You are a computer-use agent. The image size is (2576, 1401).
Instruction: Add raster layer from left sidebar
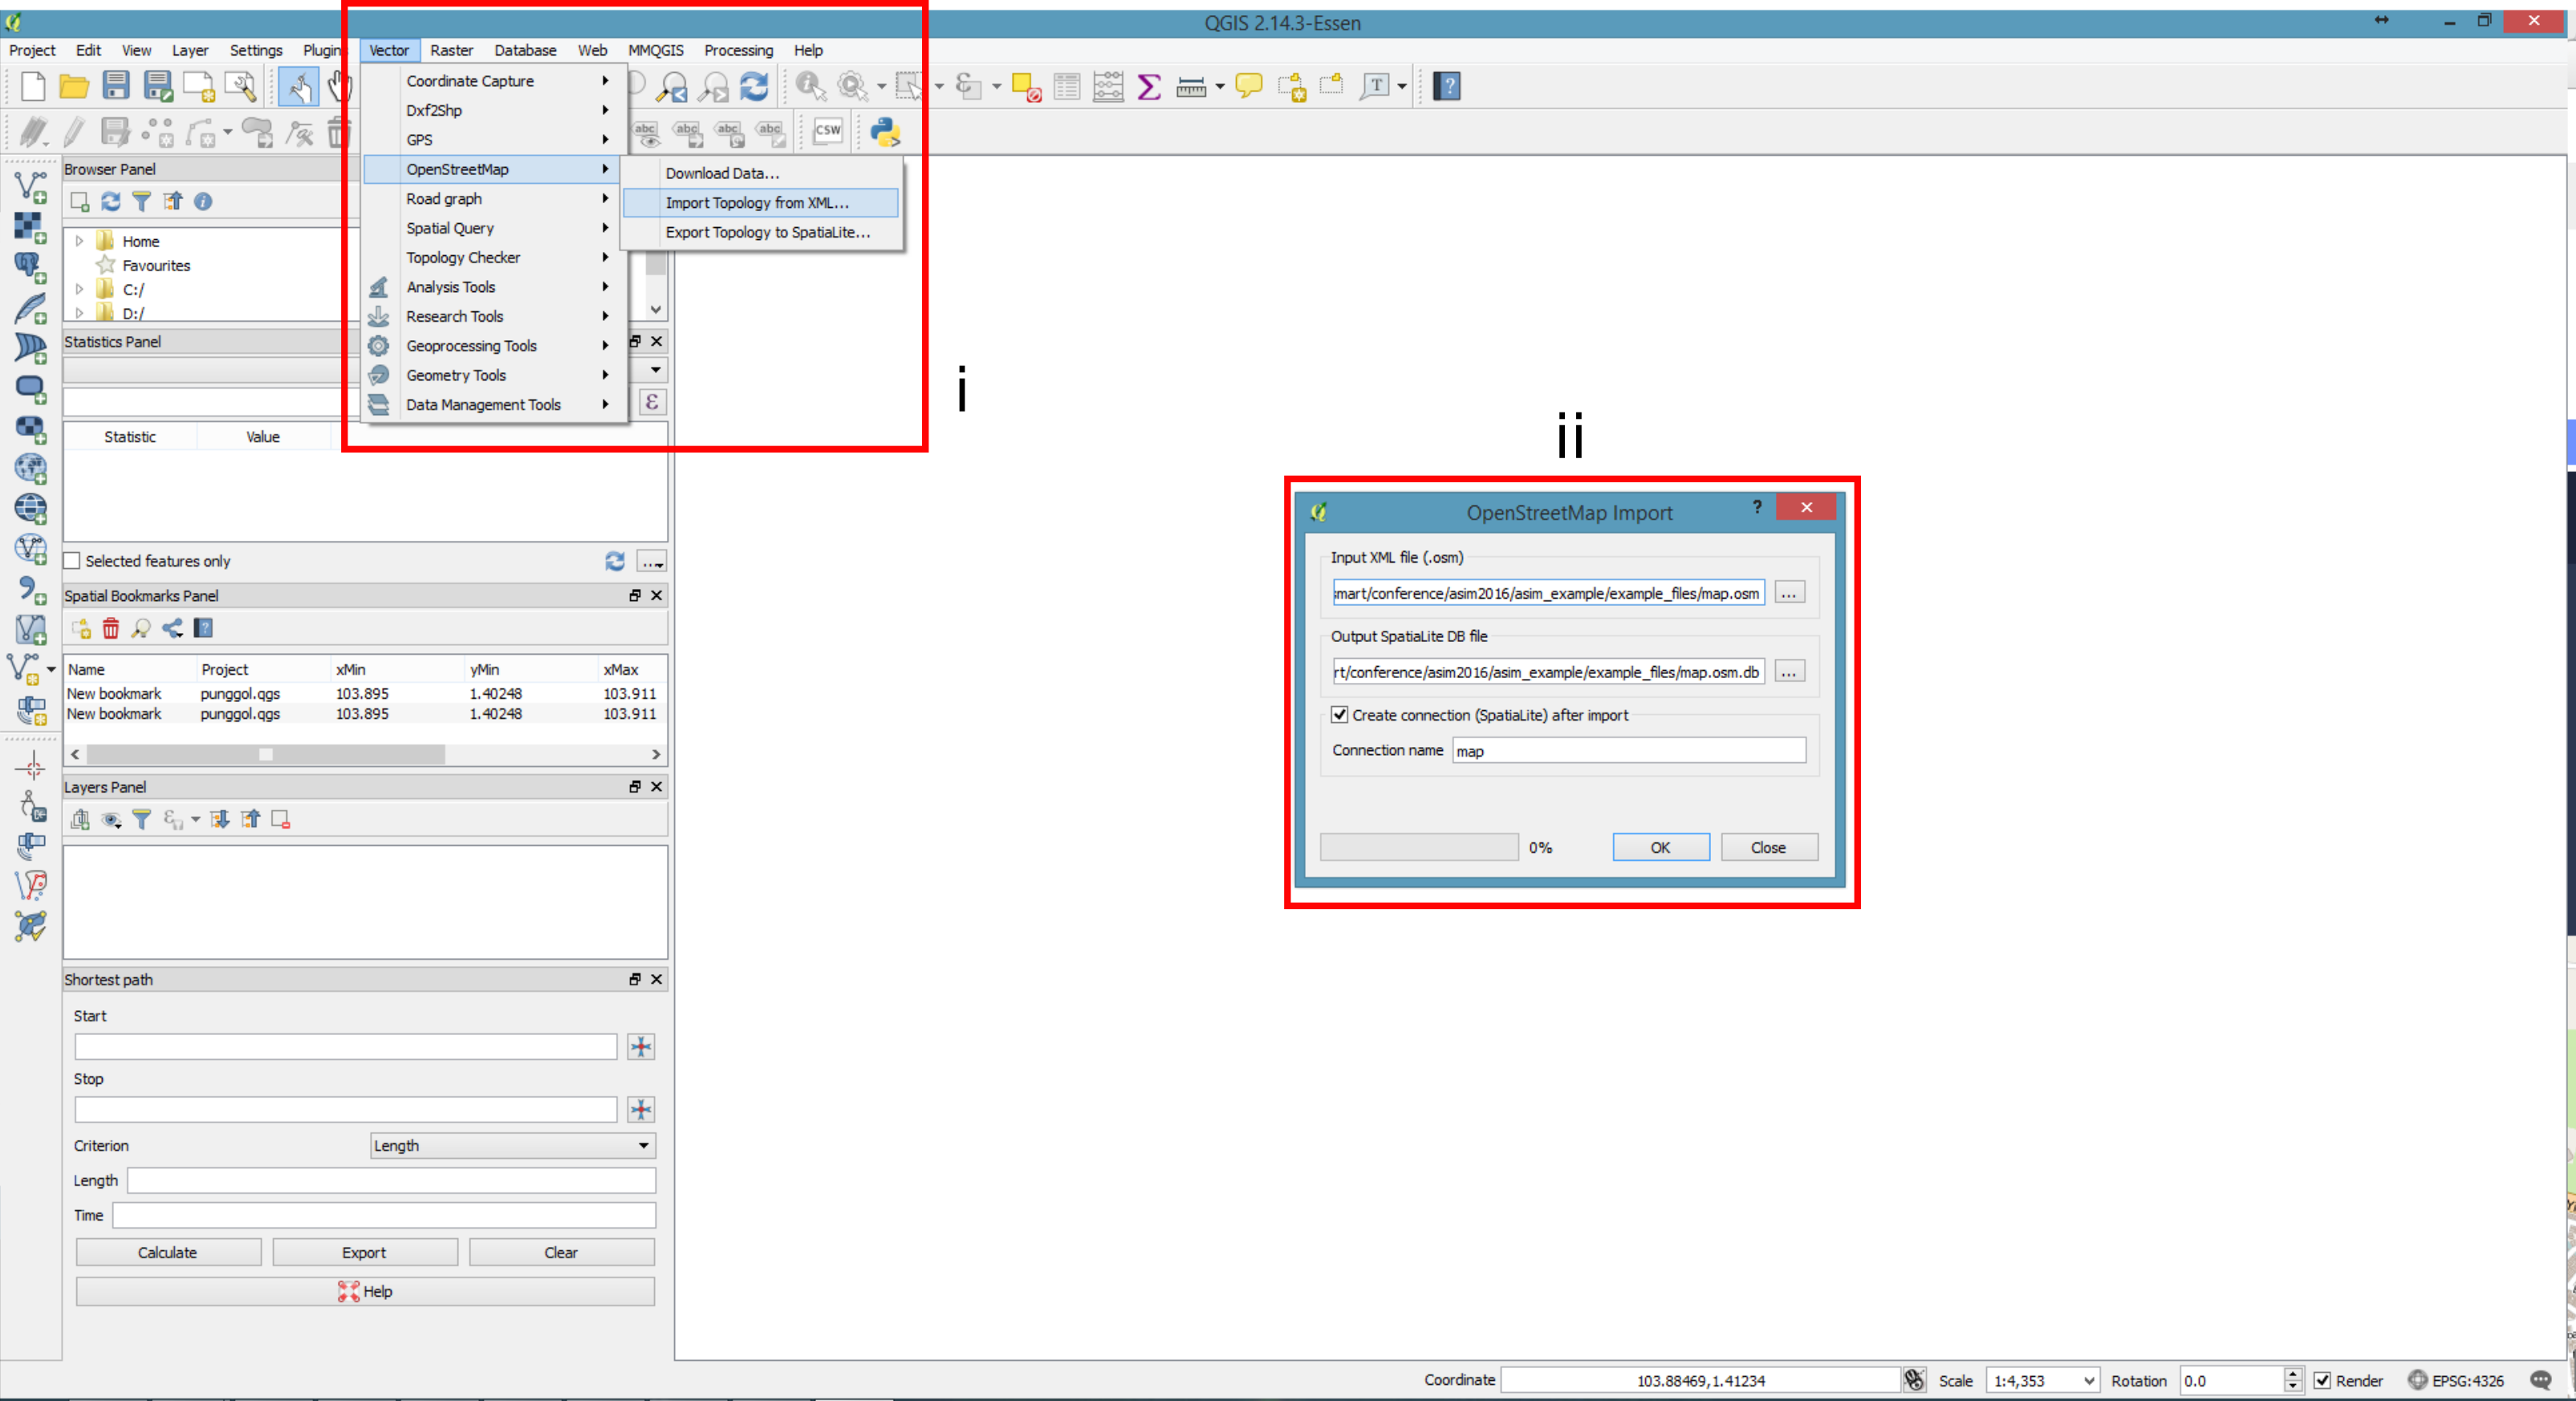click(x=31, y=228)
